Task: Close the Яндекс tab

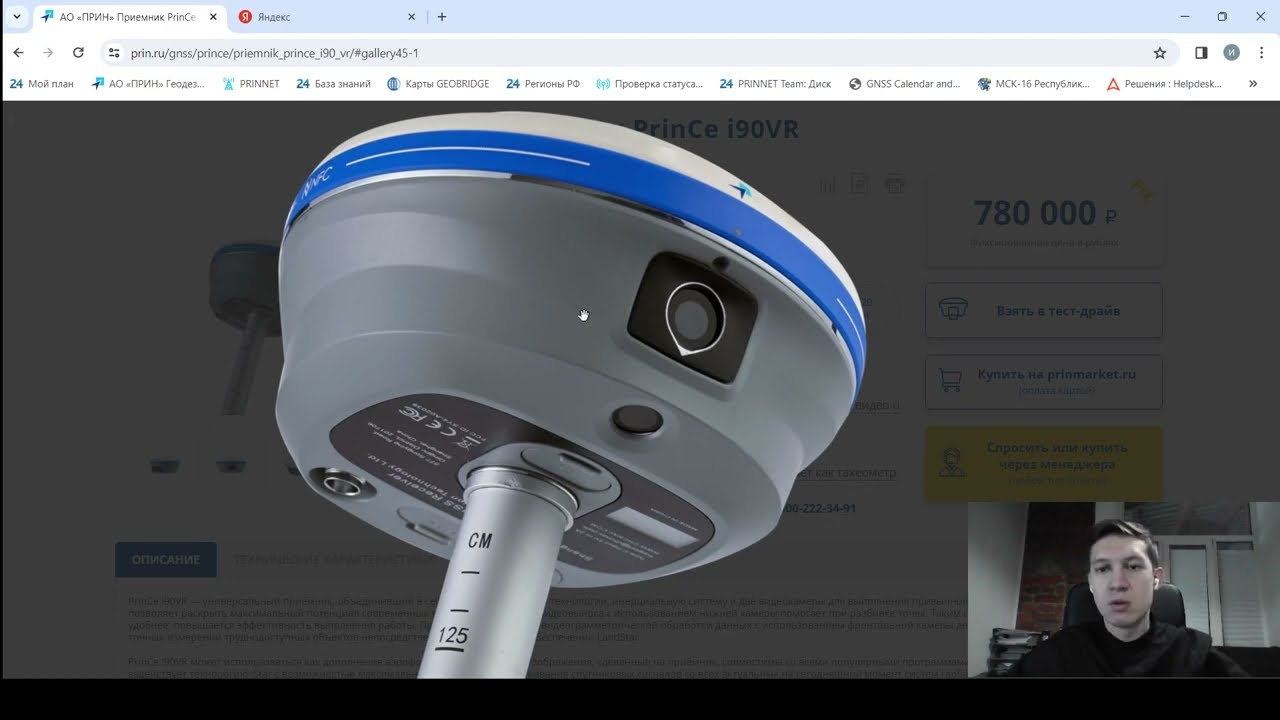Action: [411, 17]
